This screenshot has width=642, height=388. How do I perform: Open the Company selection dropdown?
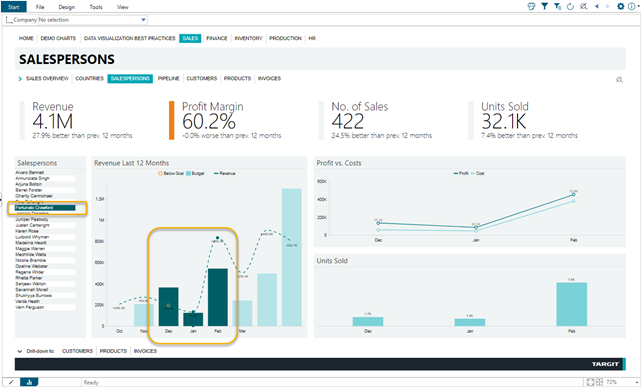click(x=143, y=20)
